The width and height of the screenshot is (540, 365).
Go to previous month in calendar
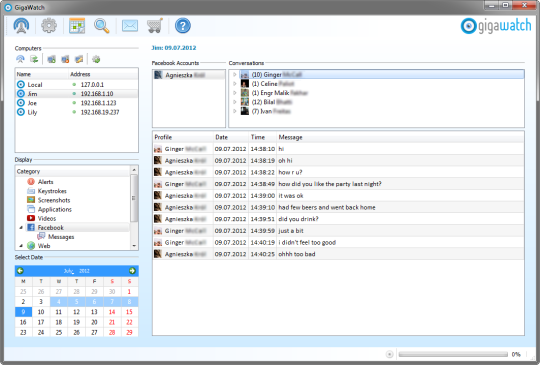click(20, 271)
